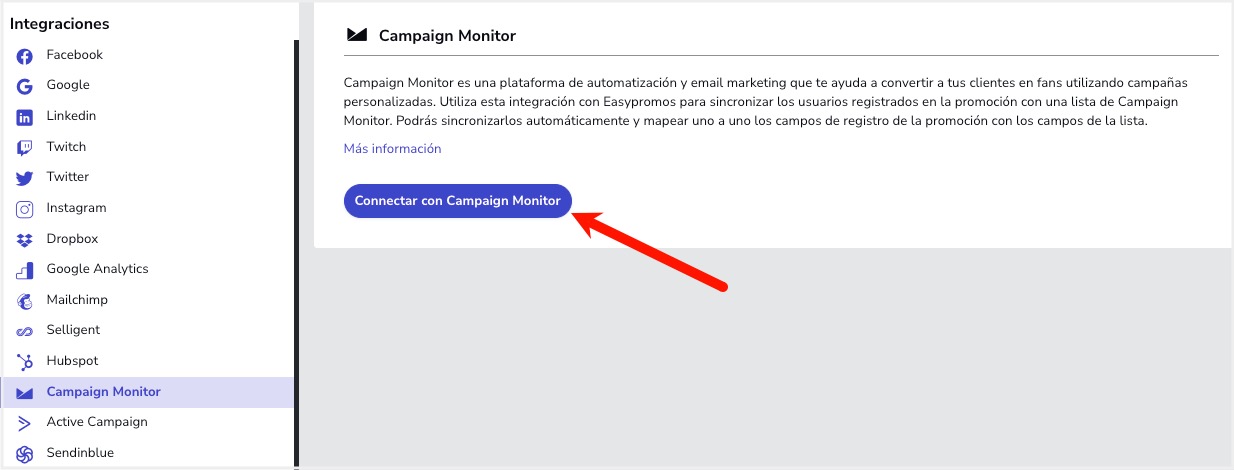
Task: Click the Twitter bird icon
Action: click(25, 178)
